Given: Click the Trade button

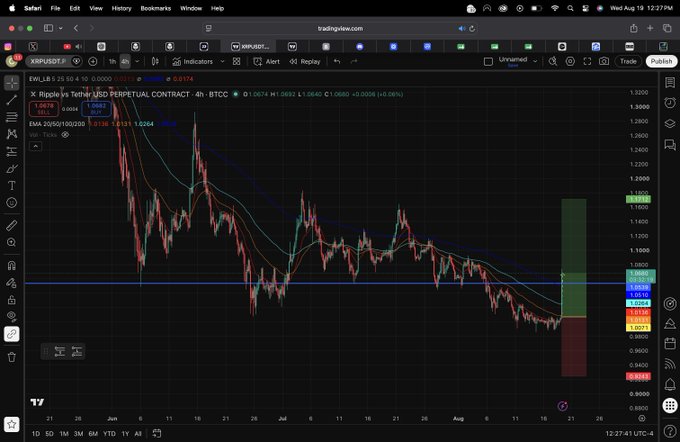Looking at the screenshot, I should [628, 62].
